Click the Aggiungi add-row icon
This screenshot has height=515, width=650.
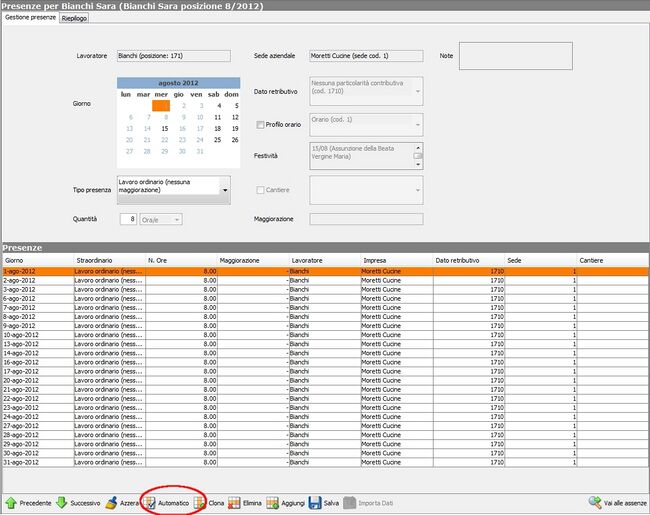tap(272, 503)
